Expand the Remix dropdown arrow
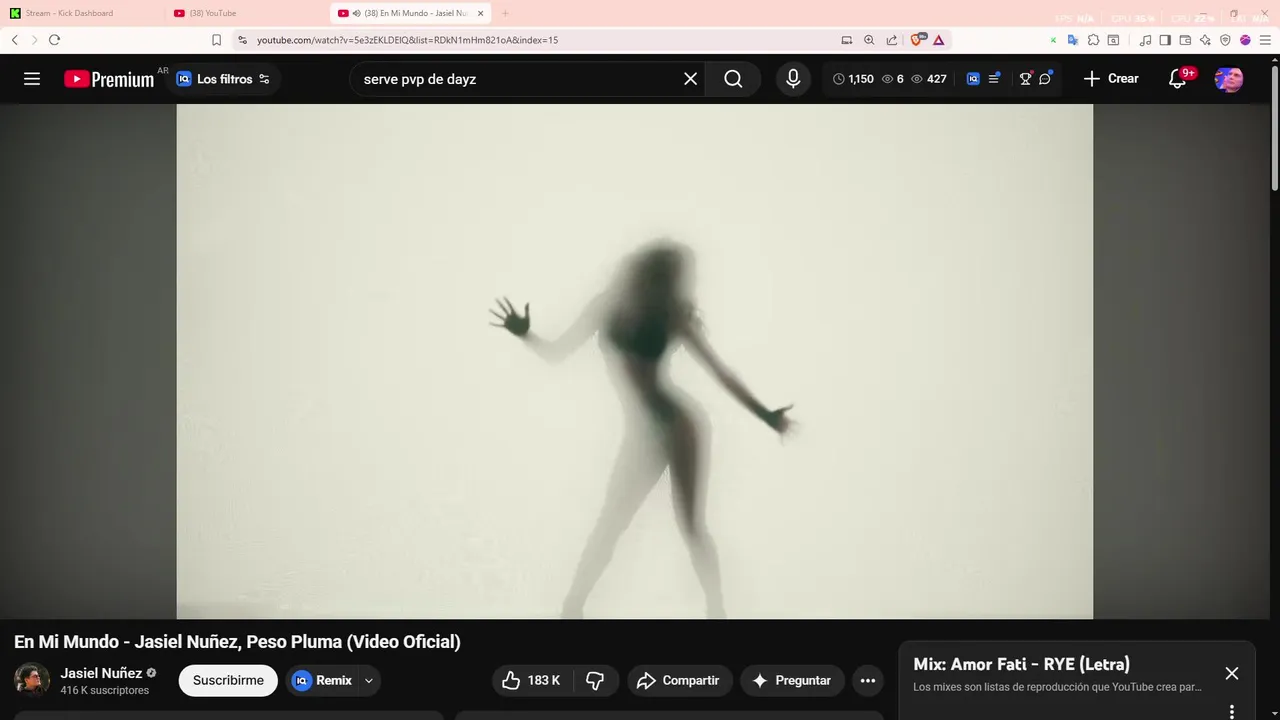 [x=369, y=680]
